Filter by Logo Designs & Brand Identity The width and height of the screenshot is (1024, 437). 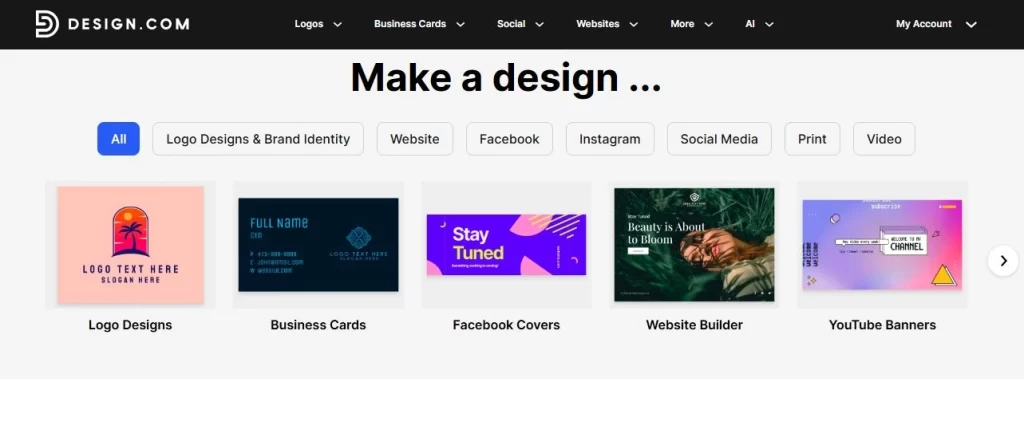point(258,138)
